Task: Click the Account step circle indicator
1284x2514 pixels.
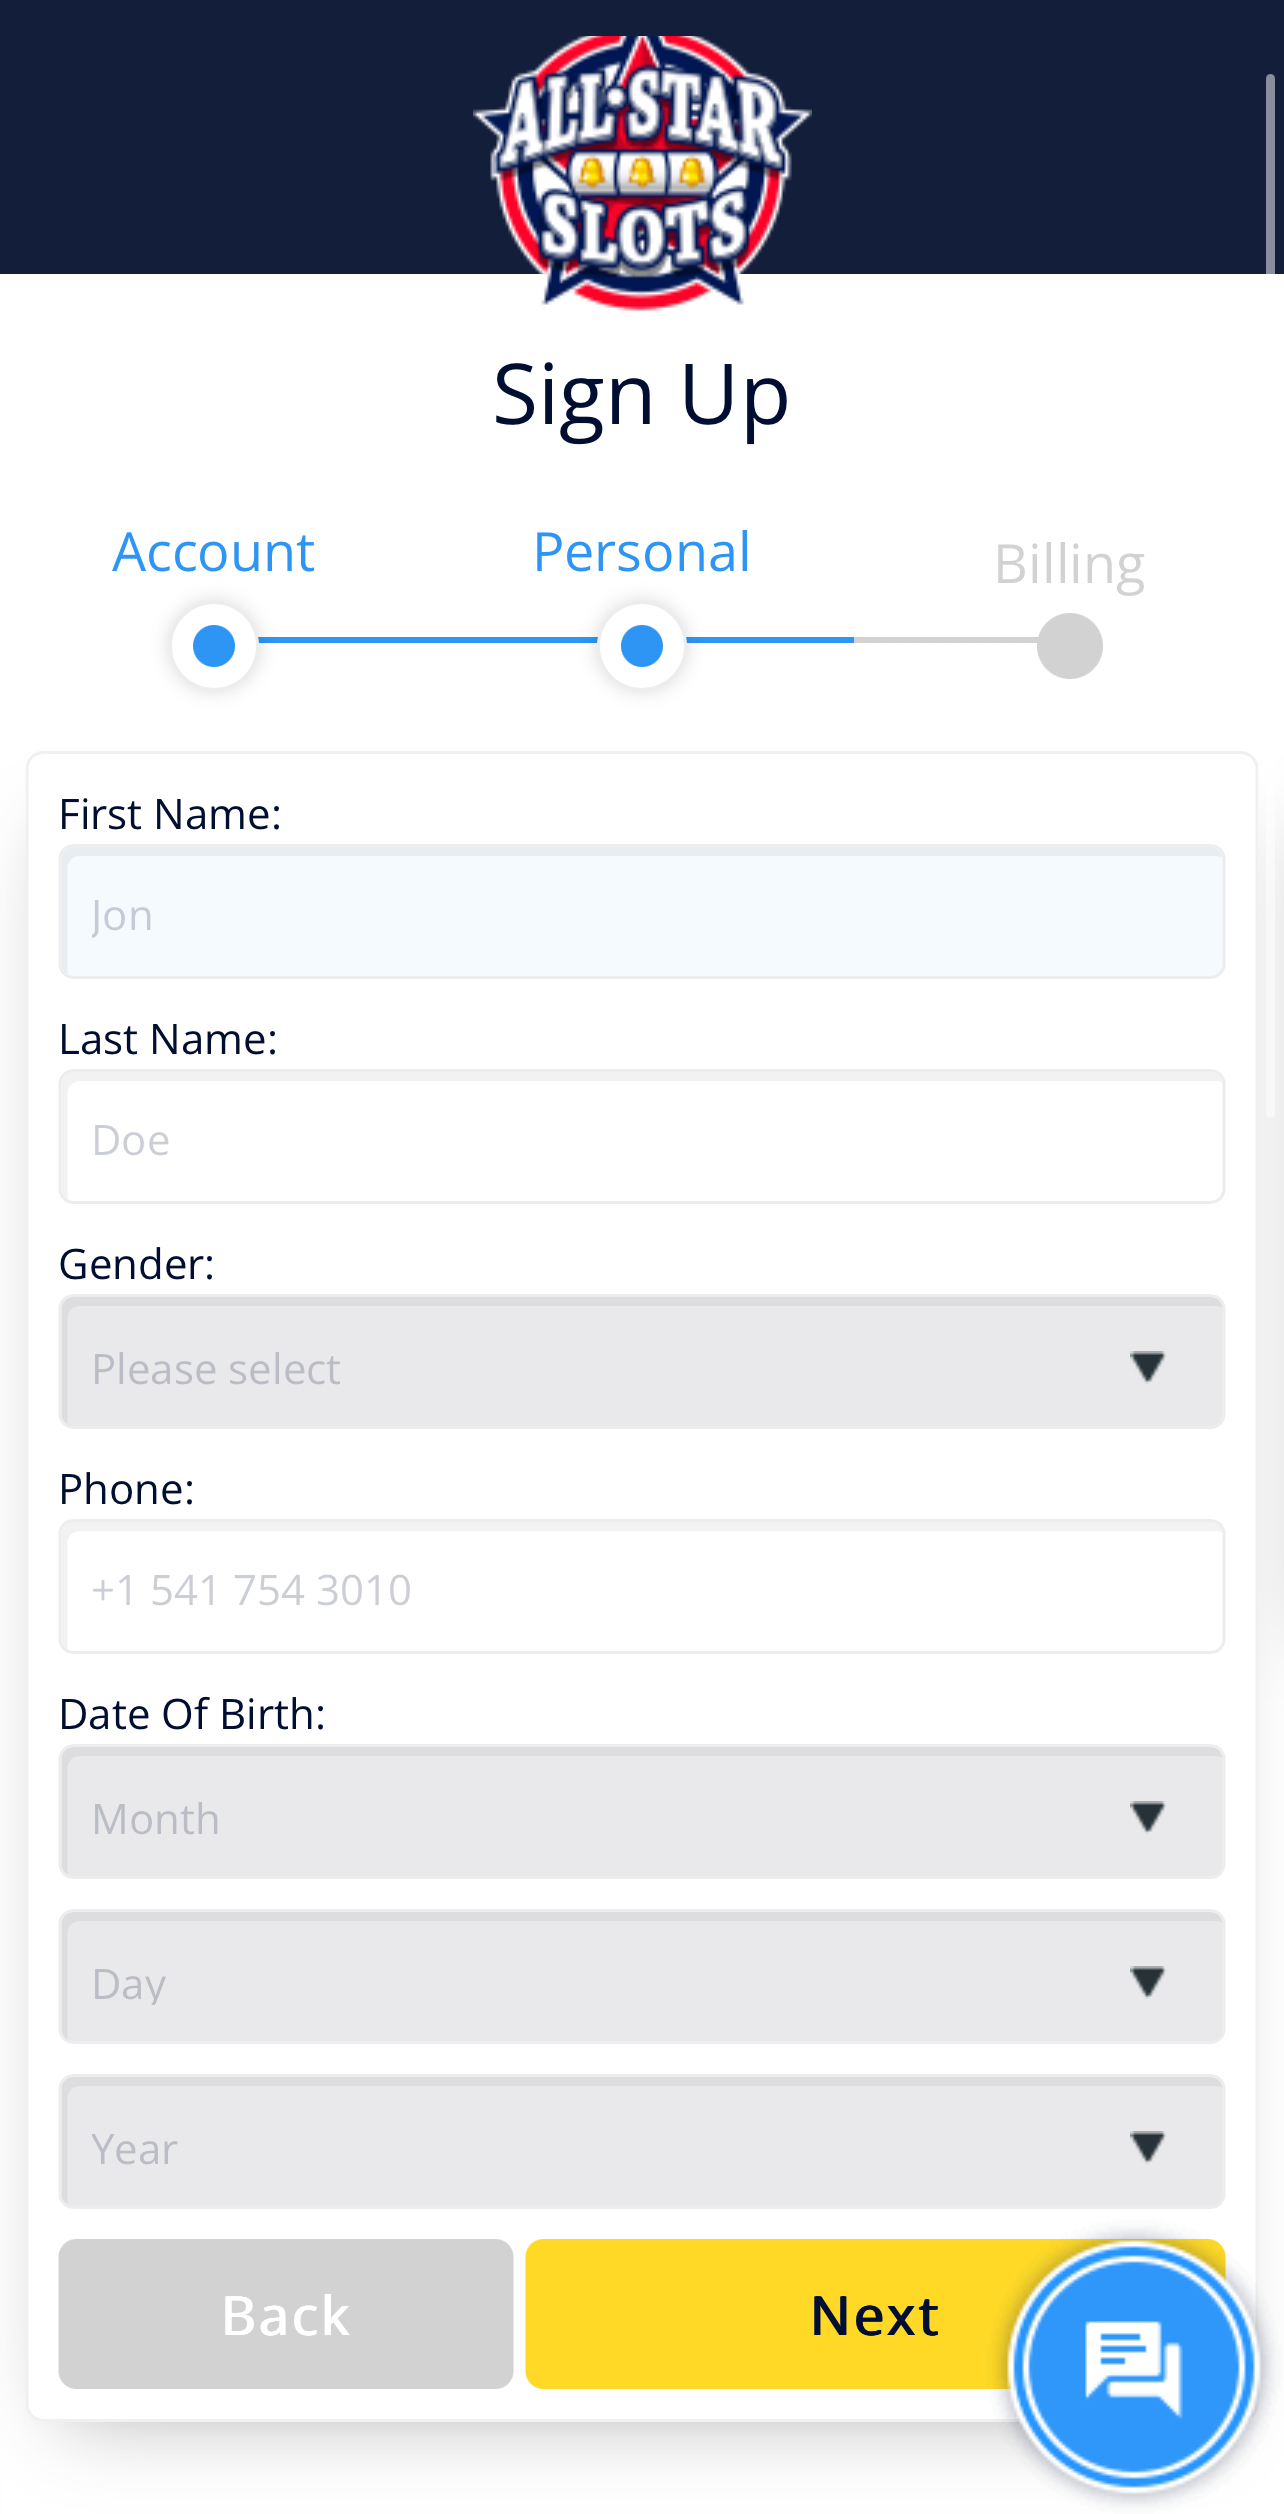Action: (214, 646)
